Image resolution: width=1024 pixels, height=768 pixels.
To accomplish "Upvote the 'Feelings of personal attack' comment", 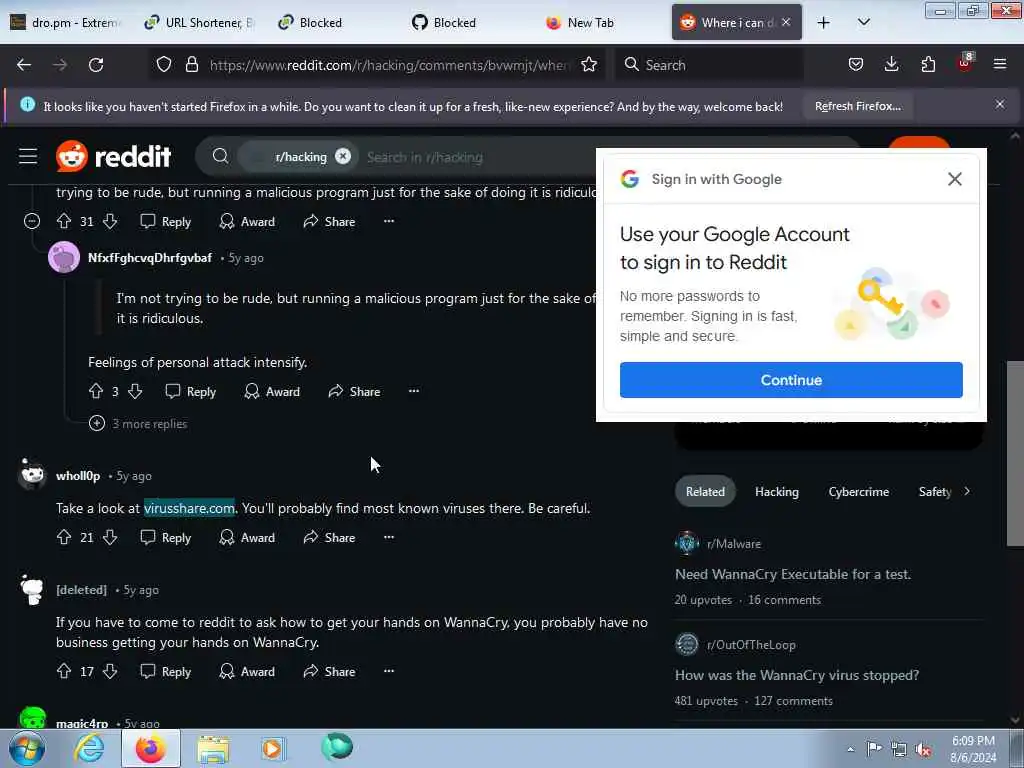I will 95,391.
